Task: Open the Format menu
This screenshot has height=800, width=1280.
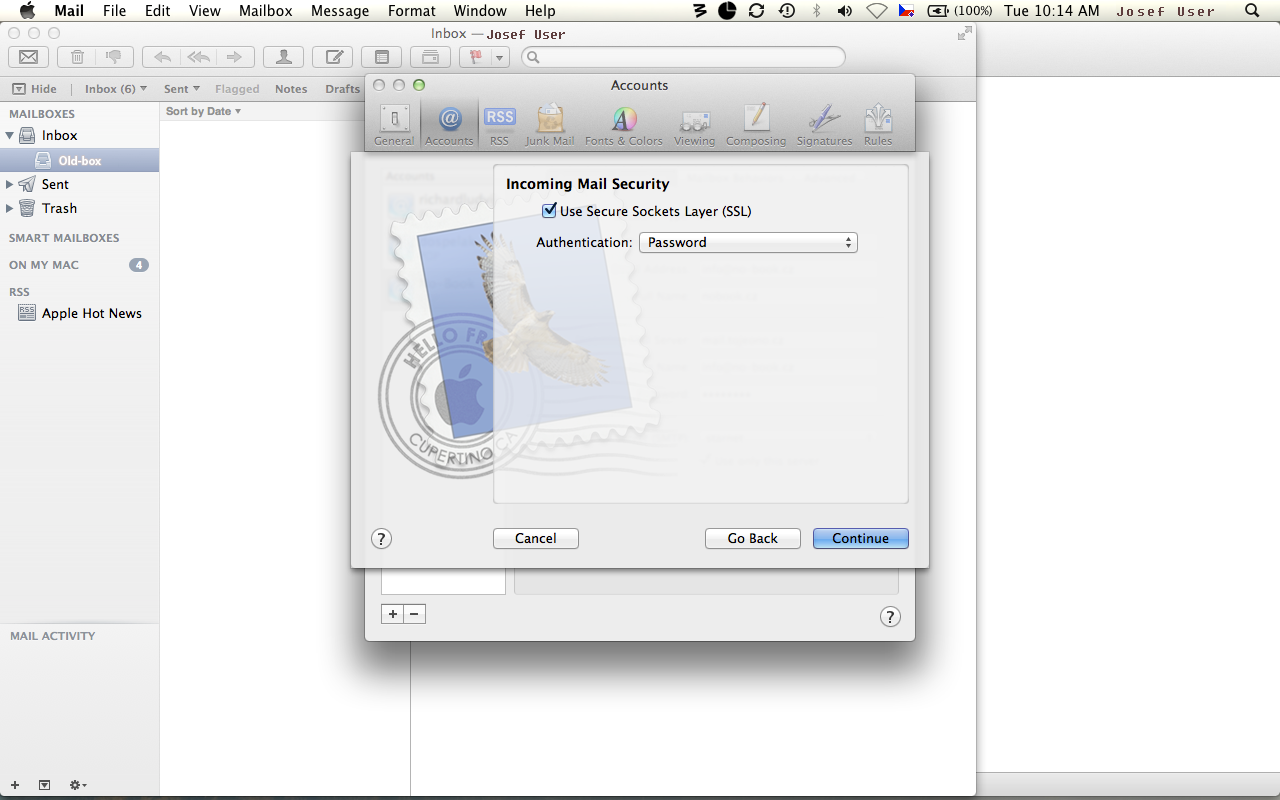Action: [412, 11]
